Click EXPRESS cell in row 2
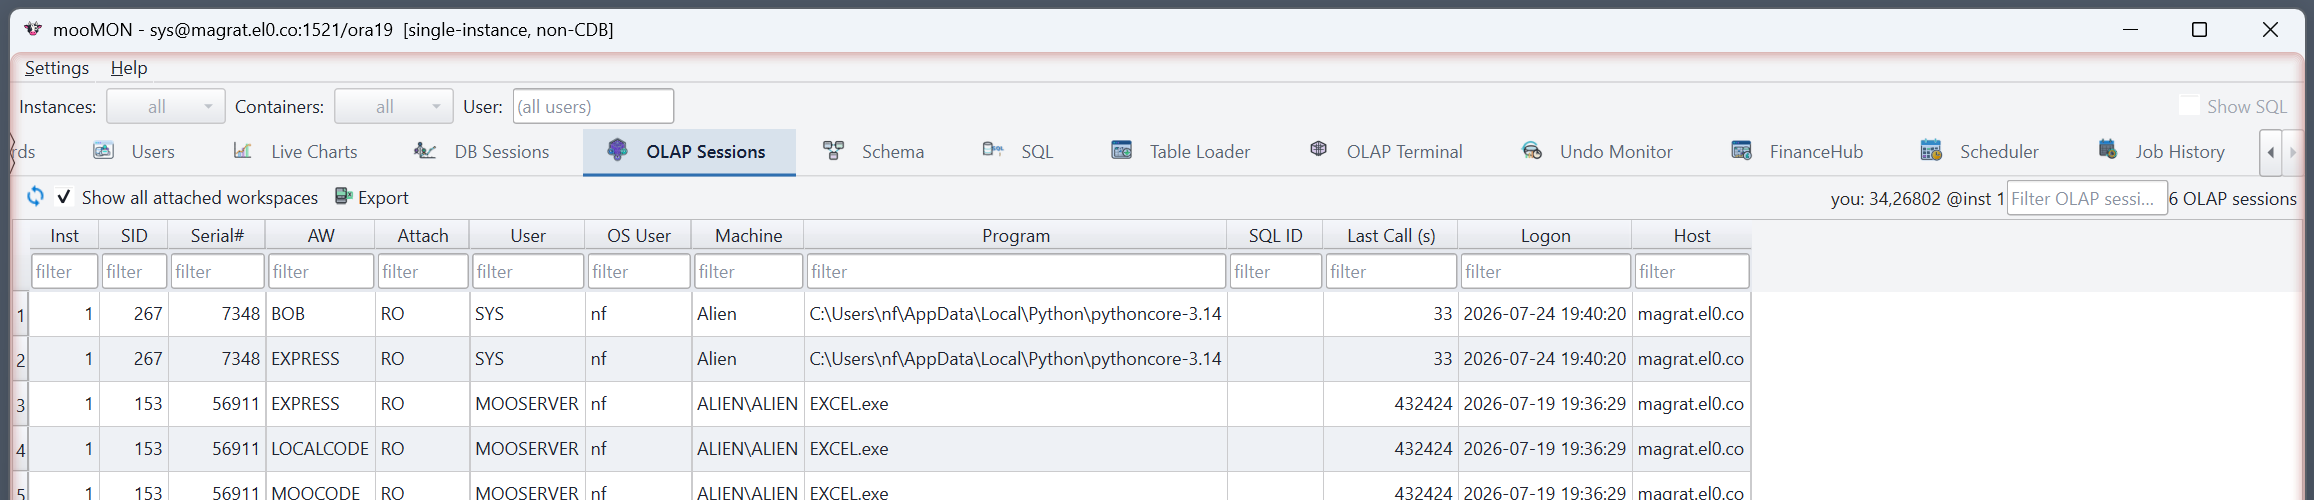The height and width of the screenshot is (500, 2314). [x=321, y=359]
